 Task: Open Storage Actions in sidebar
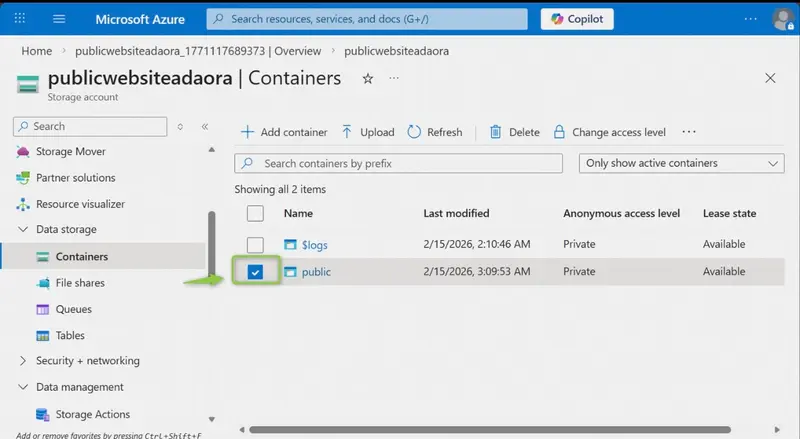92,414
